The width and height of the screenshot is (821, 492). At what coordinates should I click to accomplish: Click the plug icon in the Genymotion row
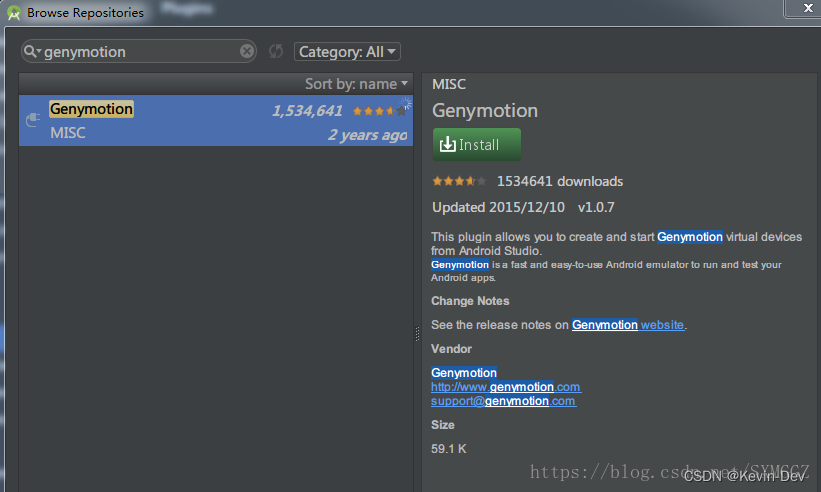(33, 120)
